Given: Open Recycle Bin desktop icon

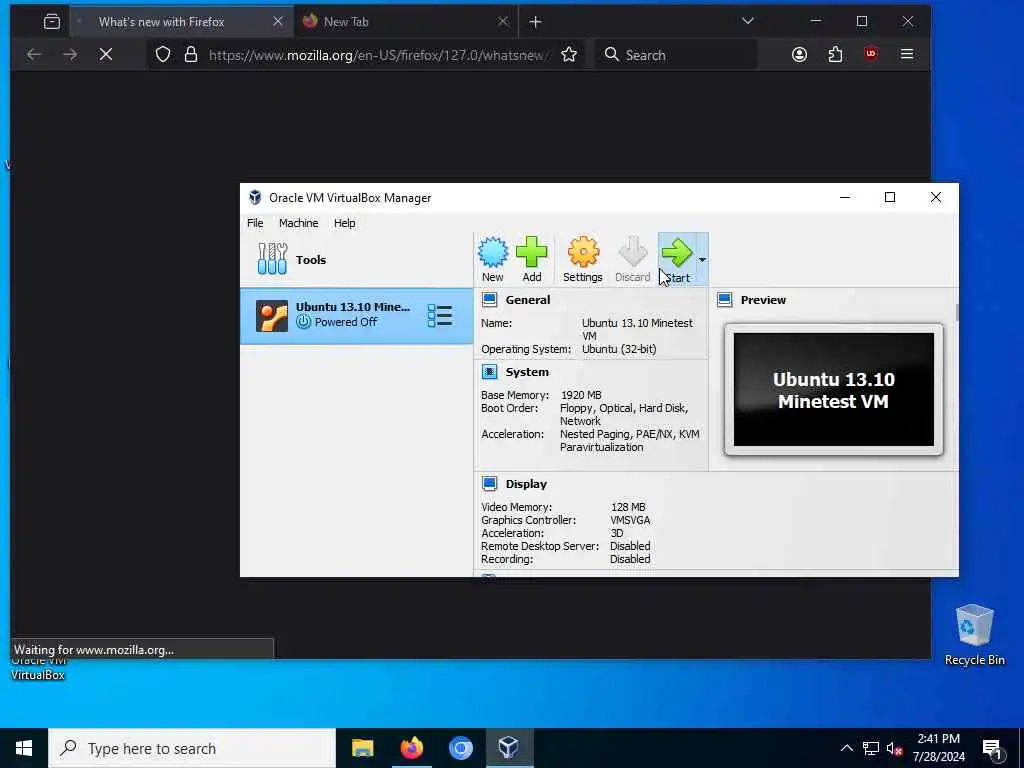Looking at the screenshot, I should tap(974, 635).
